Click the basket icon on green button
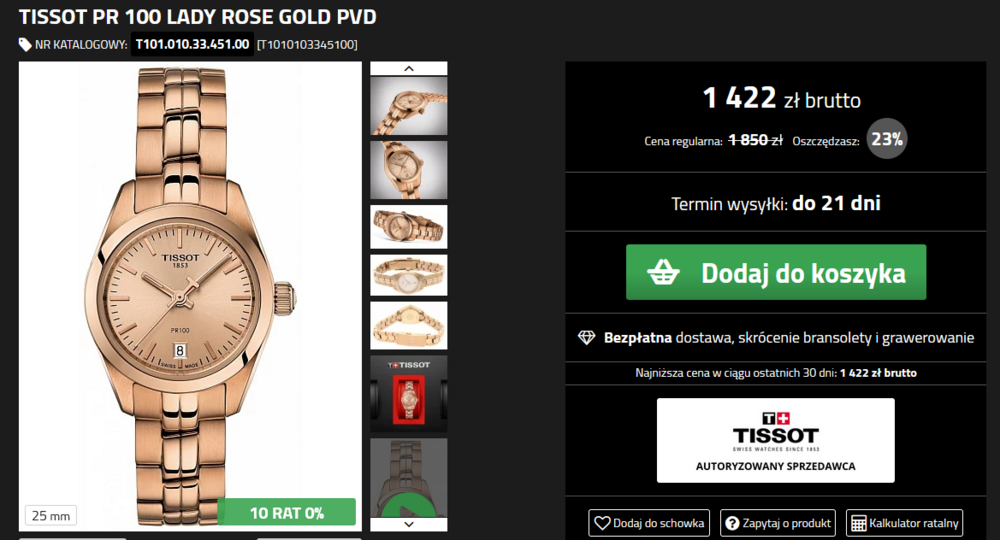This screenshot has height=540, width=1000. click(663, 272)
